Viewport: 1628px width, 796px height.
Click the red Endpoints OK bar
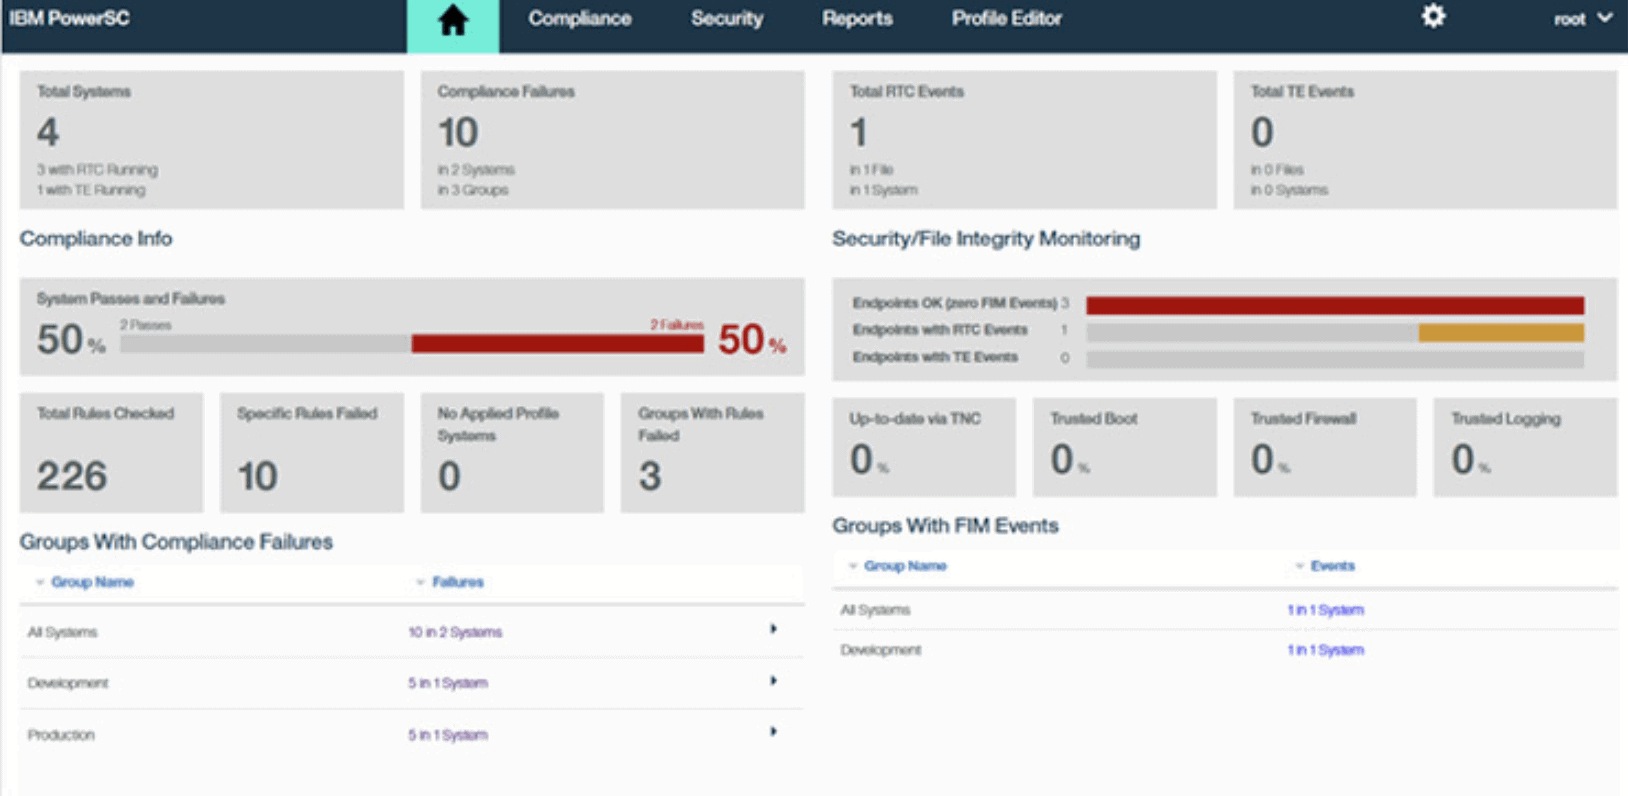[x=1335, y=305]
